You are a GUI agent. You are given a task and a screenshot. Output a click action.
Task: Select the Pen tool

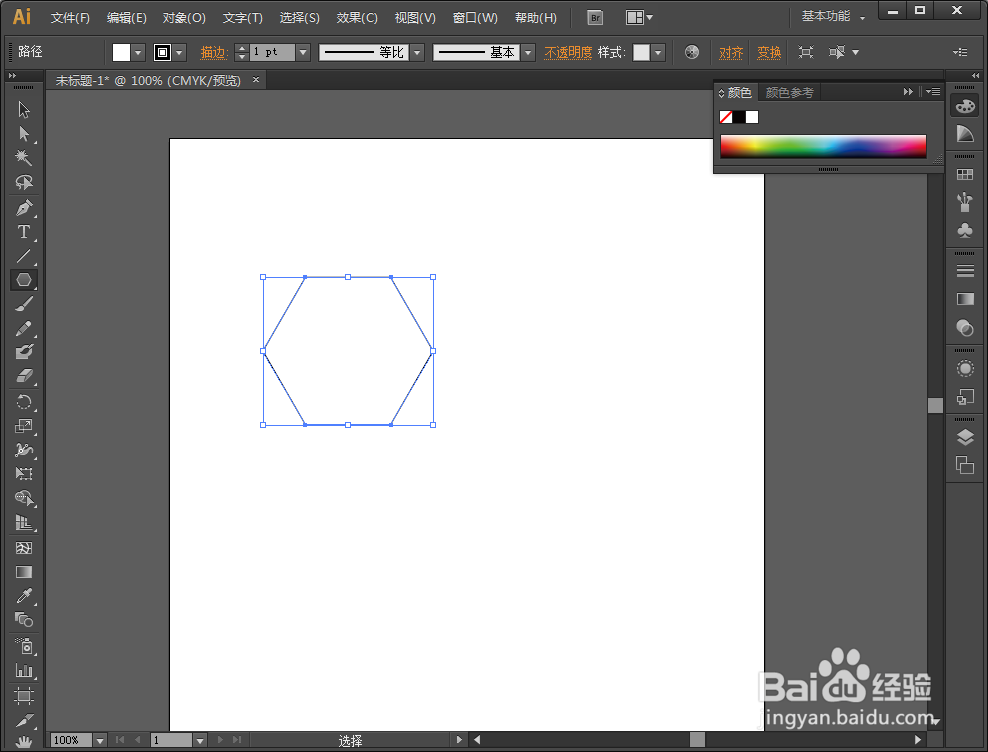pyautogui.click(x=24, y=207)
